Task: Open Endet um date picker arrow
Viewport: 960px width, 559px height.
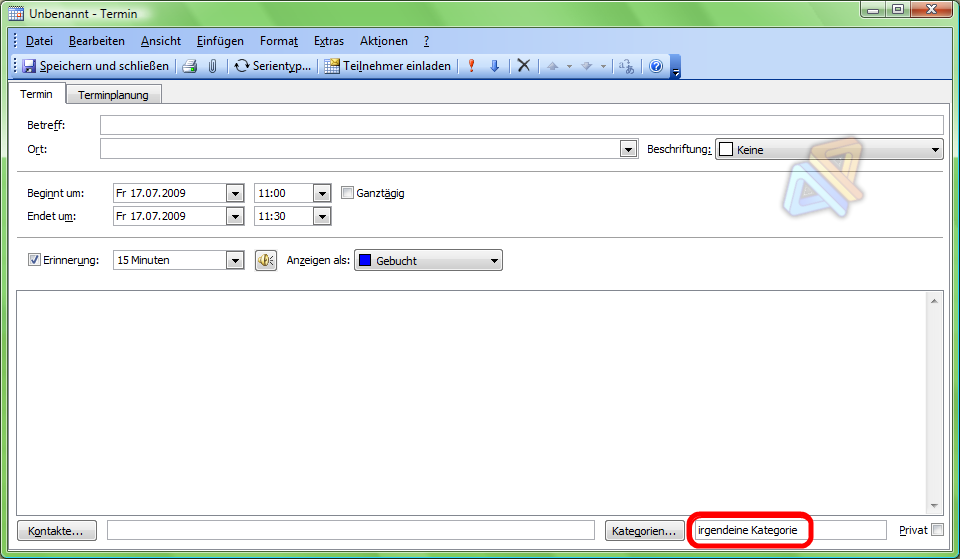Action: click(x=234, y=216)
